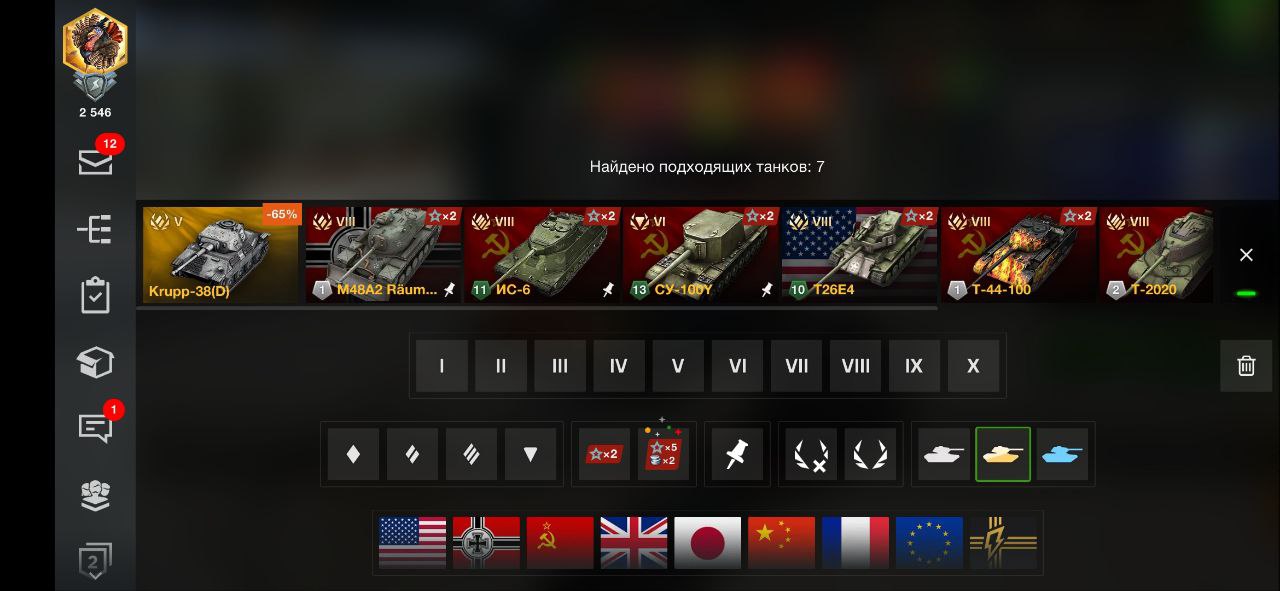Select tier VIII filter
This screenshot has width=1280, height=591.
coord(855,365)
